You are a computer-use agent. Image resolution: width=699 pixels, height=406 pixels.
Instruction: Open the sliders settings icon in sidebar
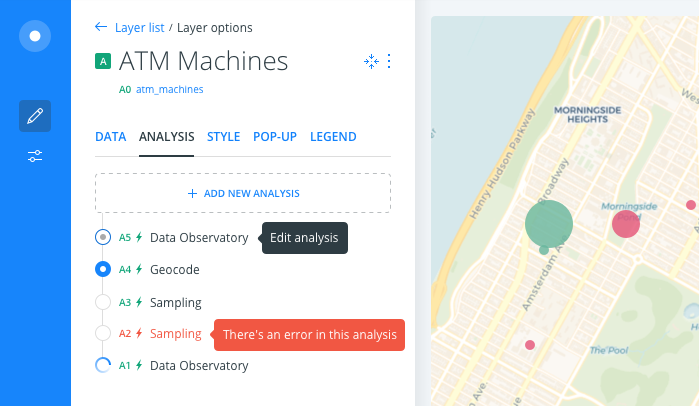tap(35, 156)
